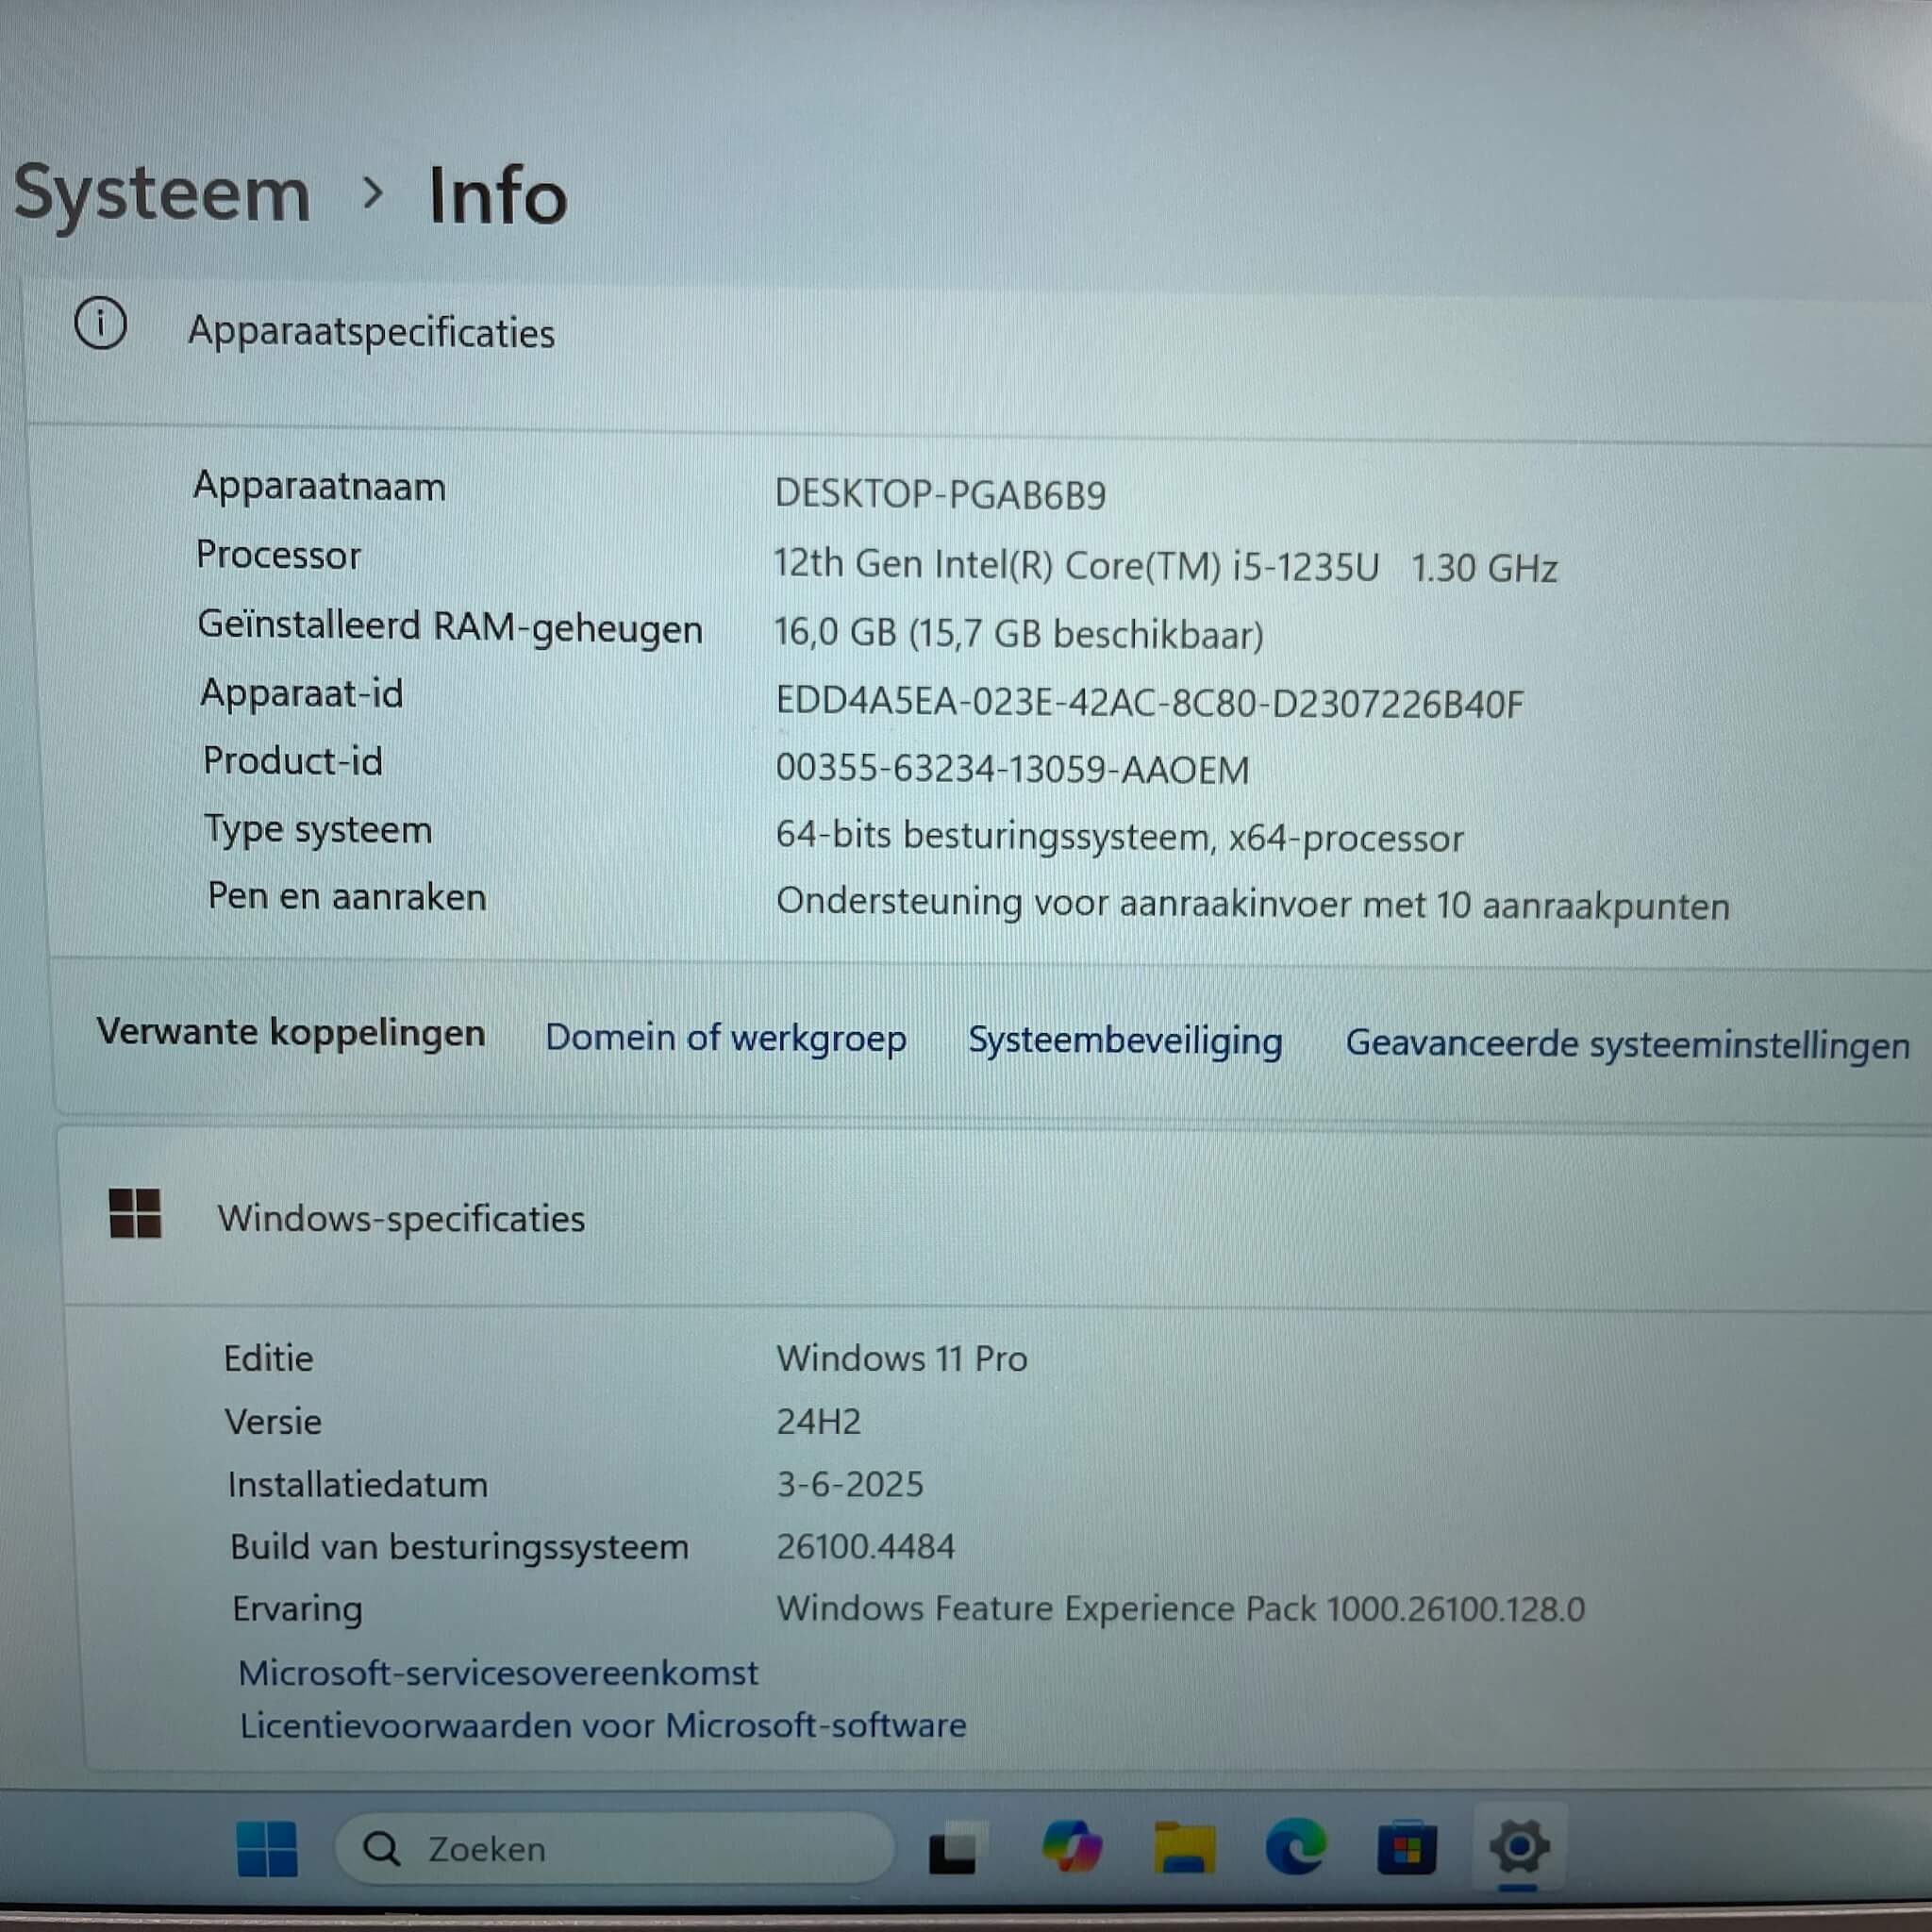Click the Zoeken search field
This screenshot has width=1932, height=1932.
point(614,1849)
